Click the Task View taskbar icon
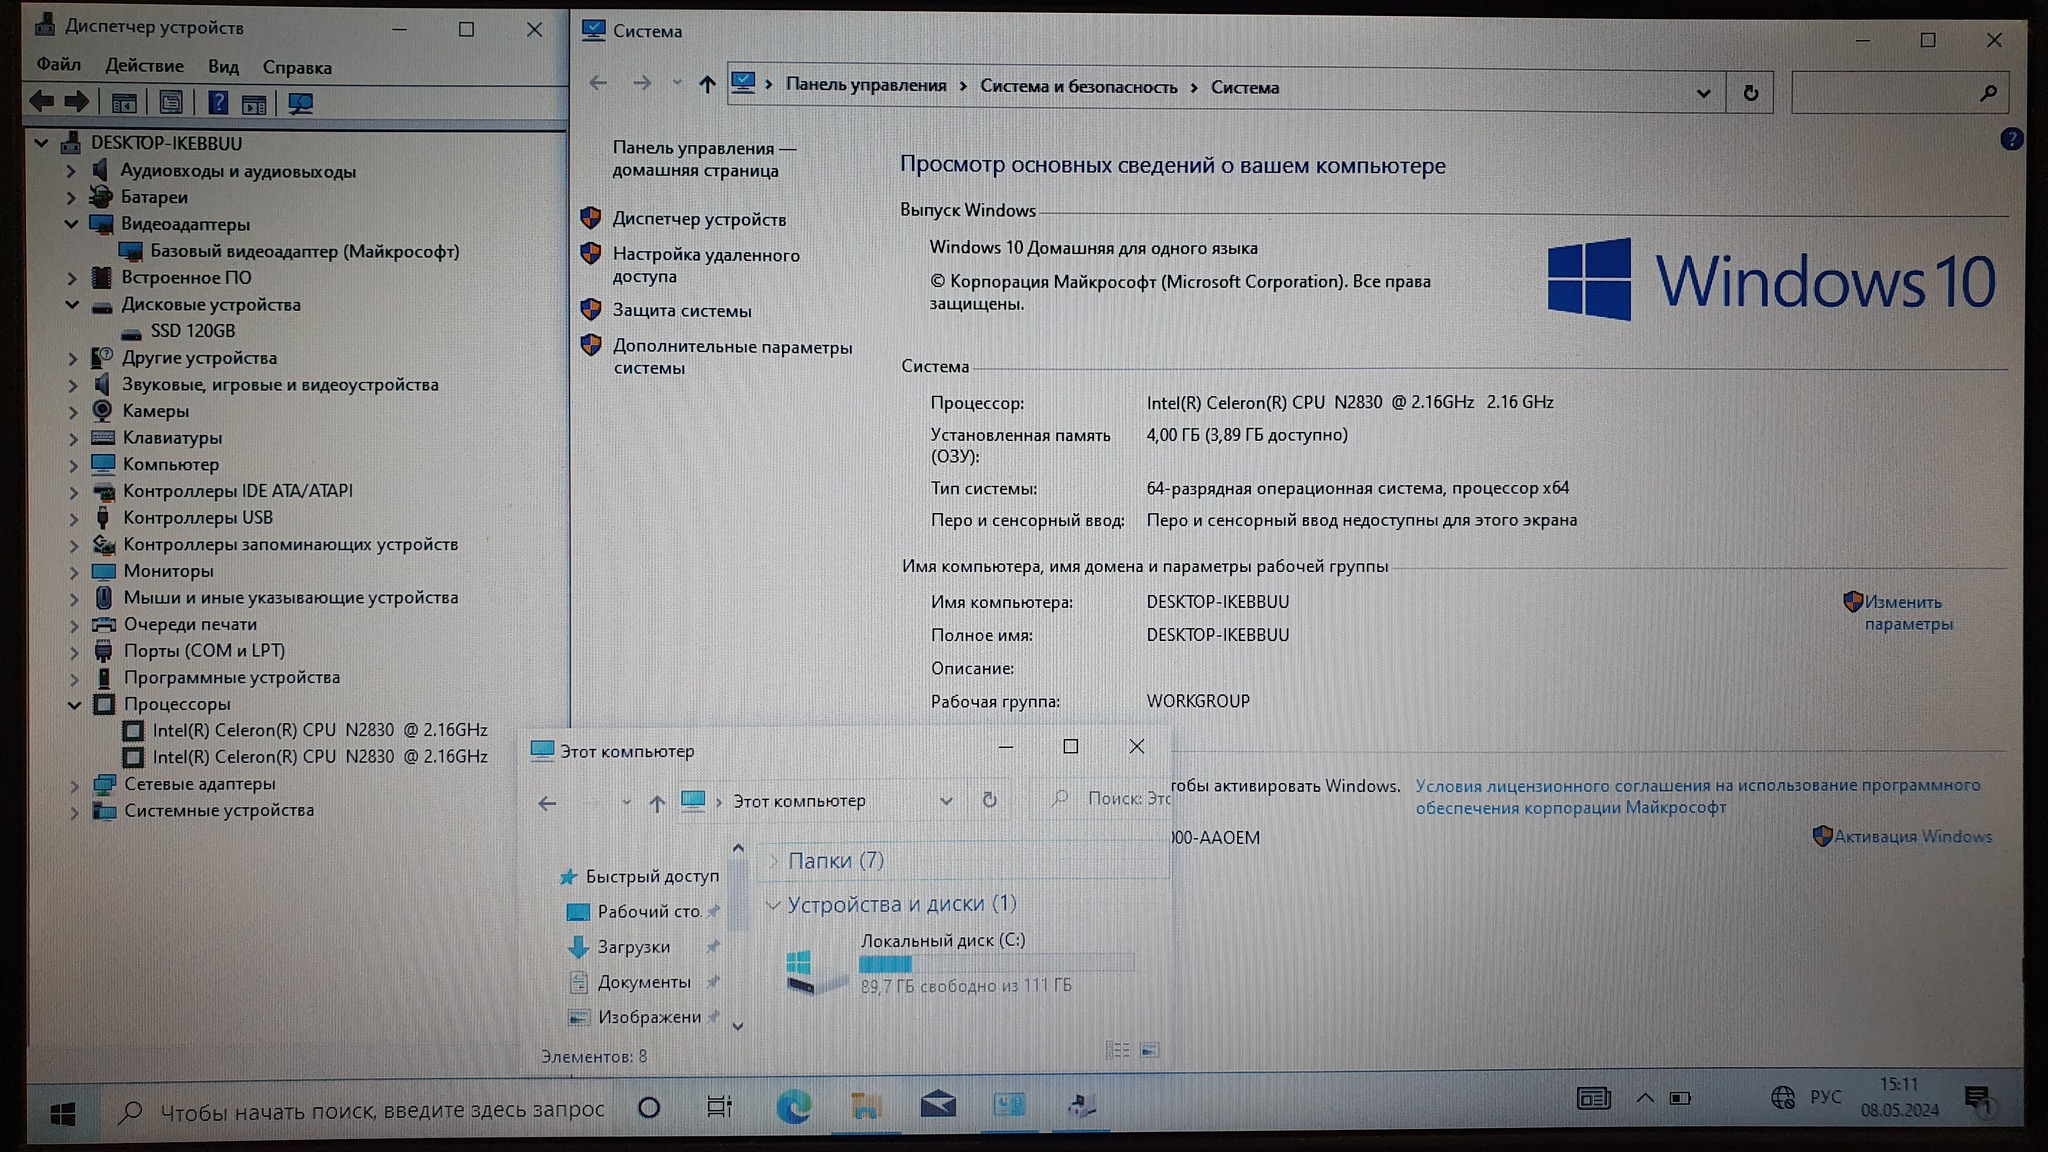The image size is (2048, 1152). (x=719, y=1107)
